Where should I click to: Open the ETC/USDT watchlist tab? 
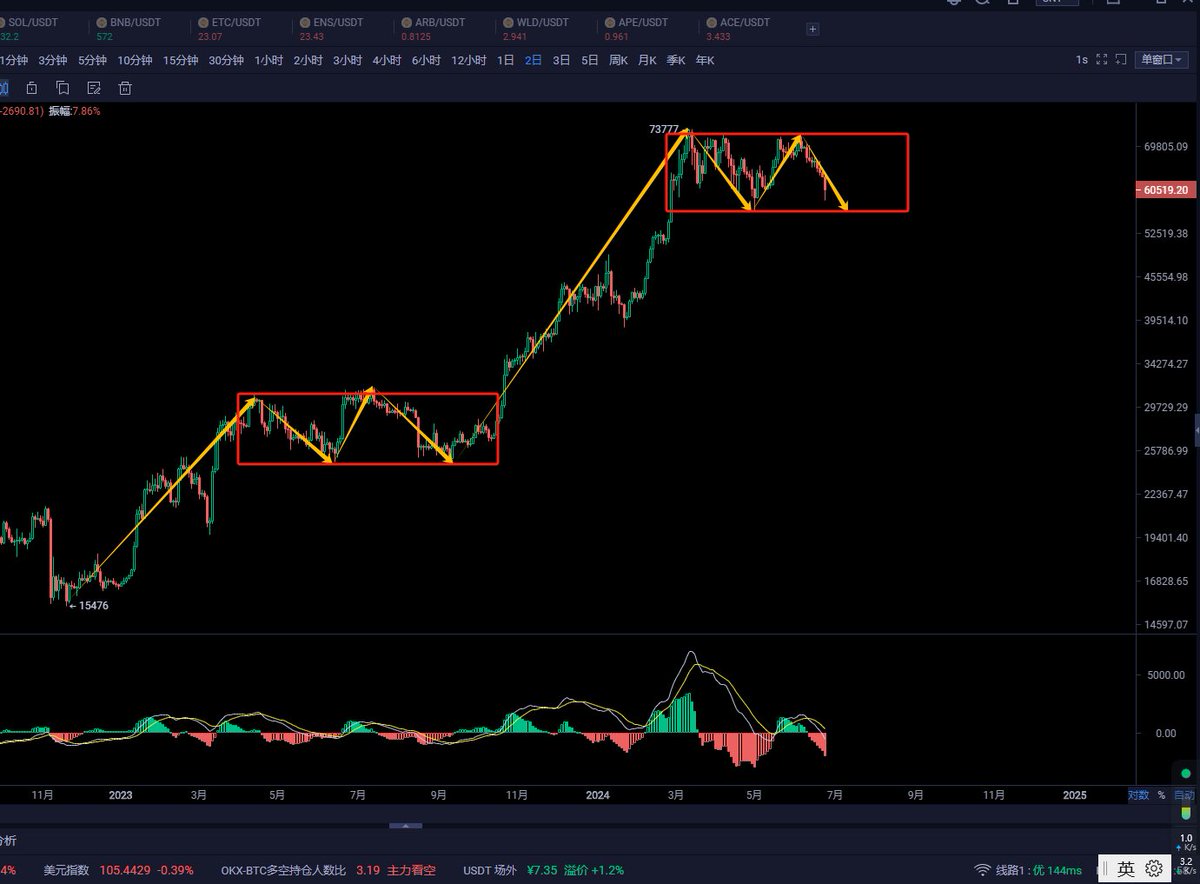click(229, 28)
